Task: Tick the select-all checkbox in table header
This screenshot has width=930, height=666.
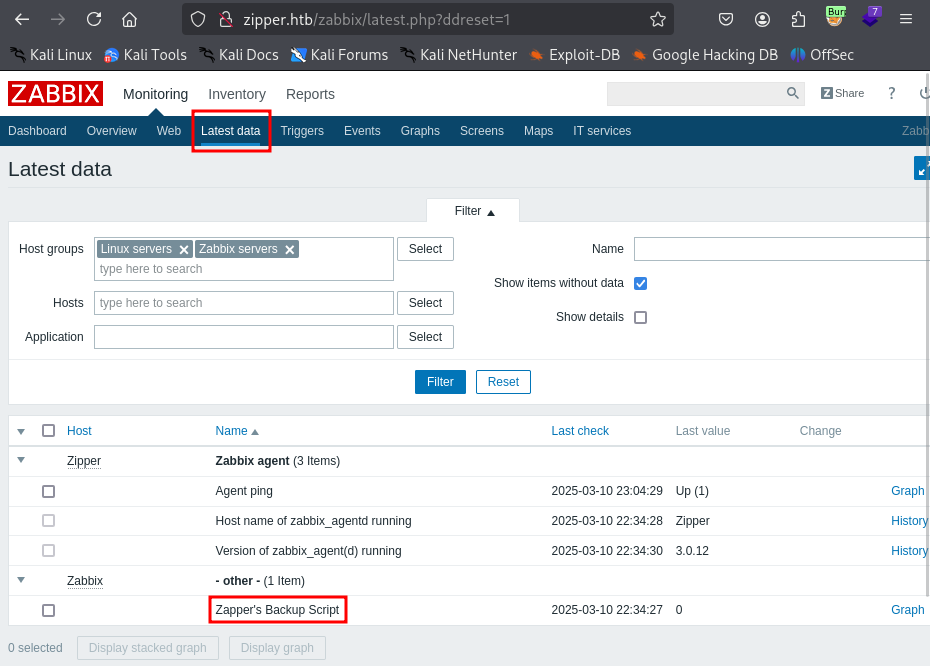Action: click(49, 431)
